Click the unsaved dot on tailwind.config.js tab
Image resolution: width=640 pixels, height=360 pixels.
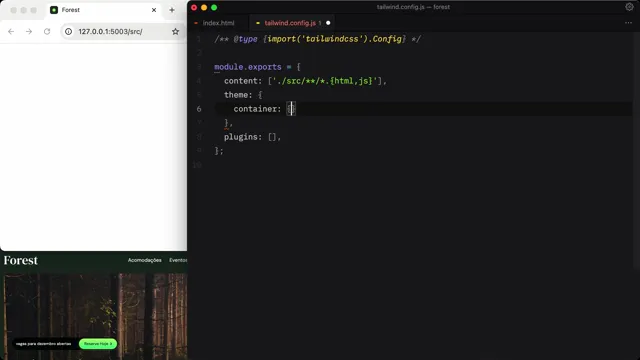click(x=328, y=23)
